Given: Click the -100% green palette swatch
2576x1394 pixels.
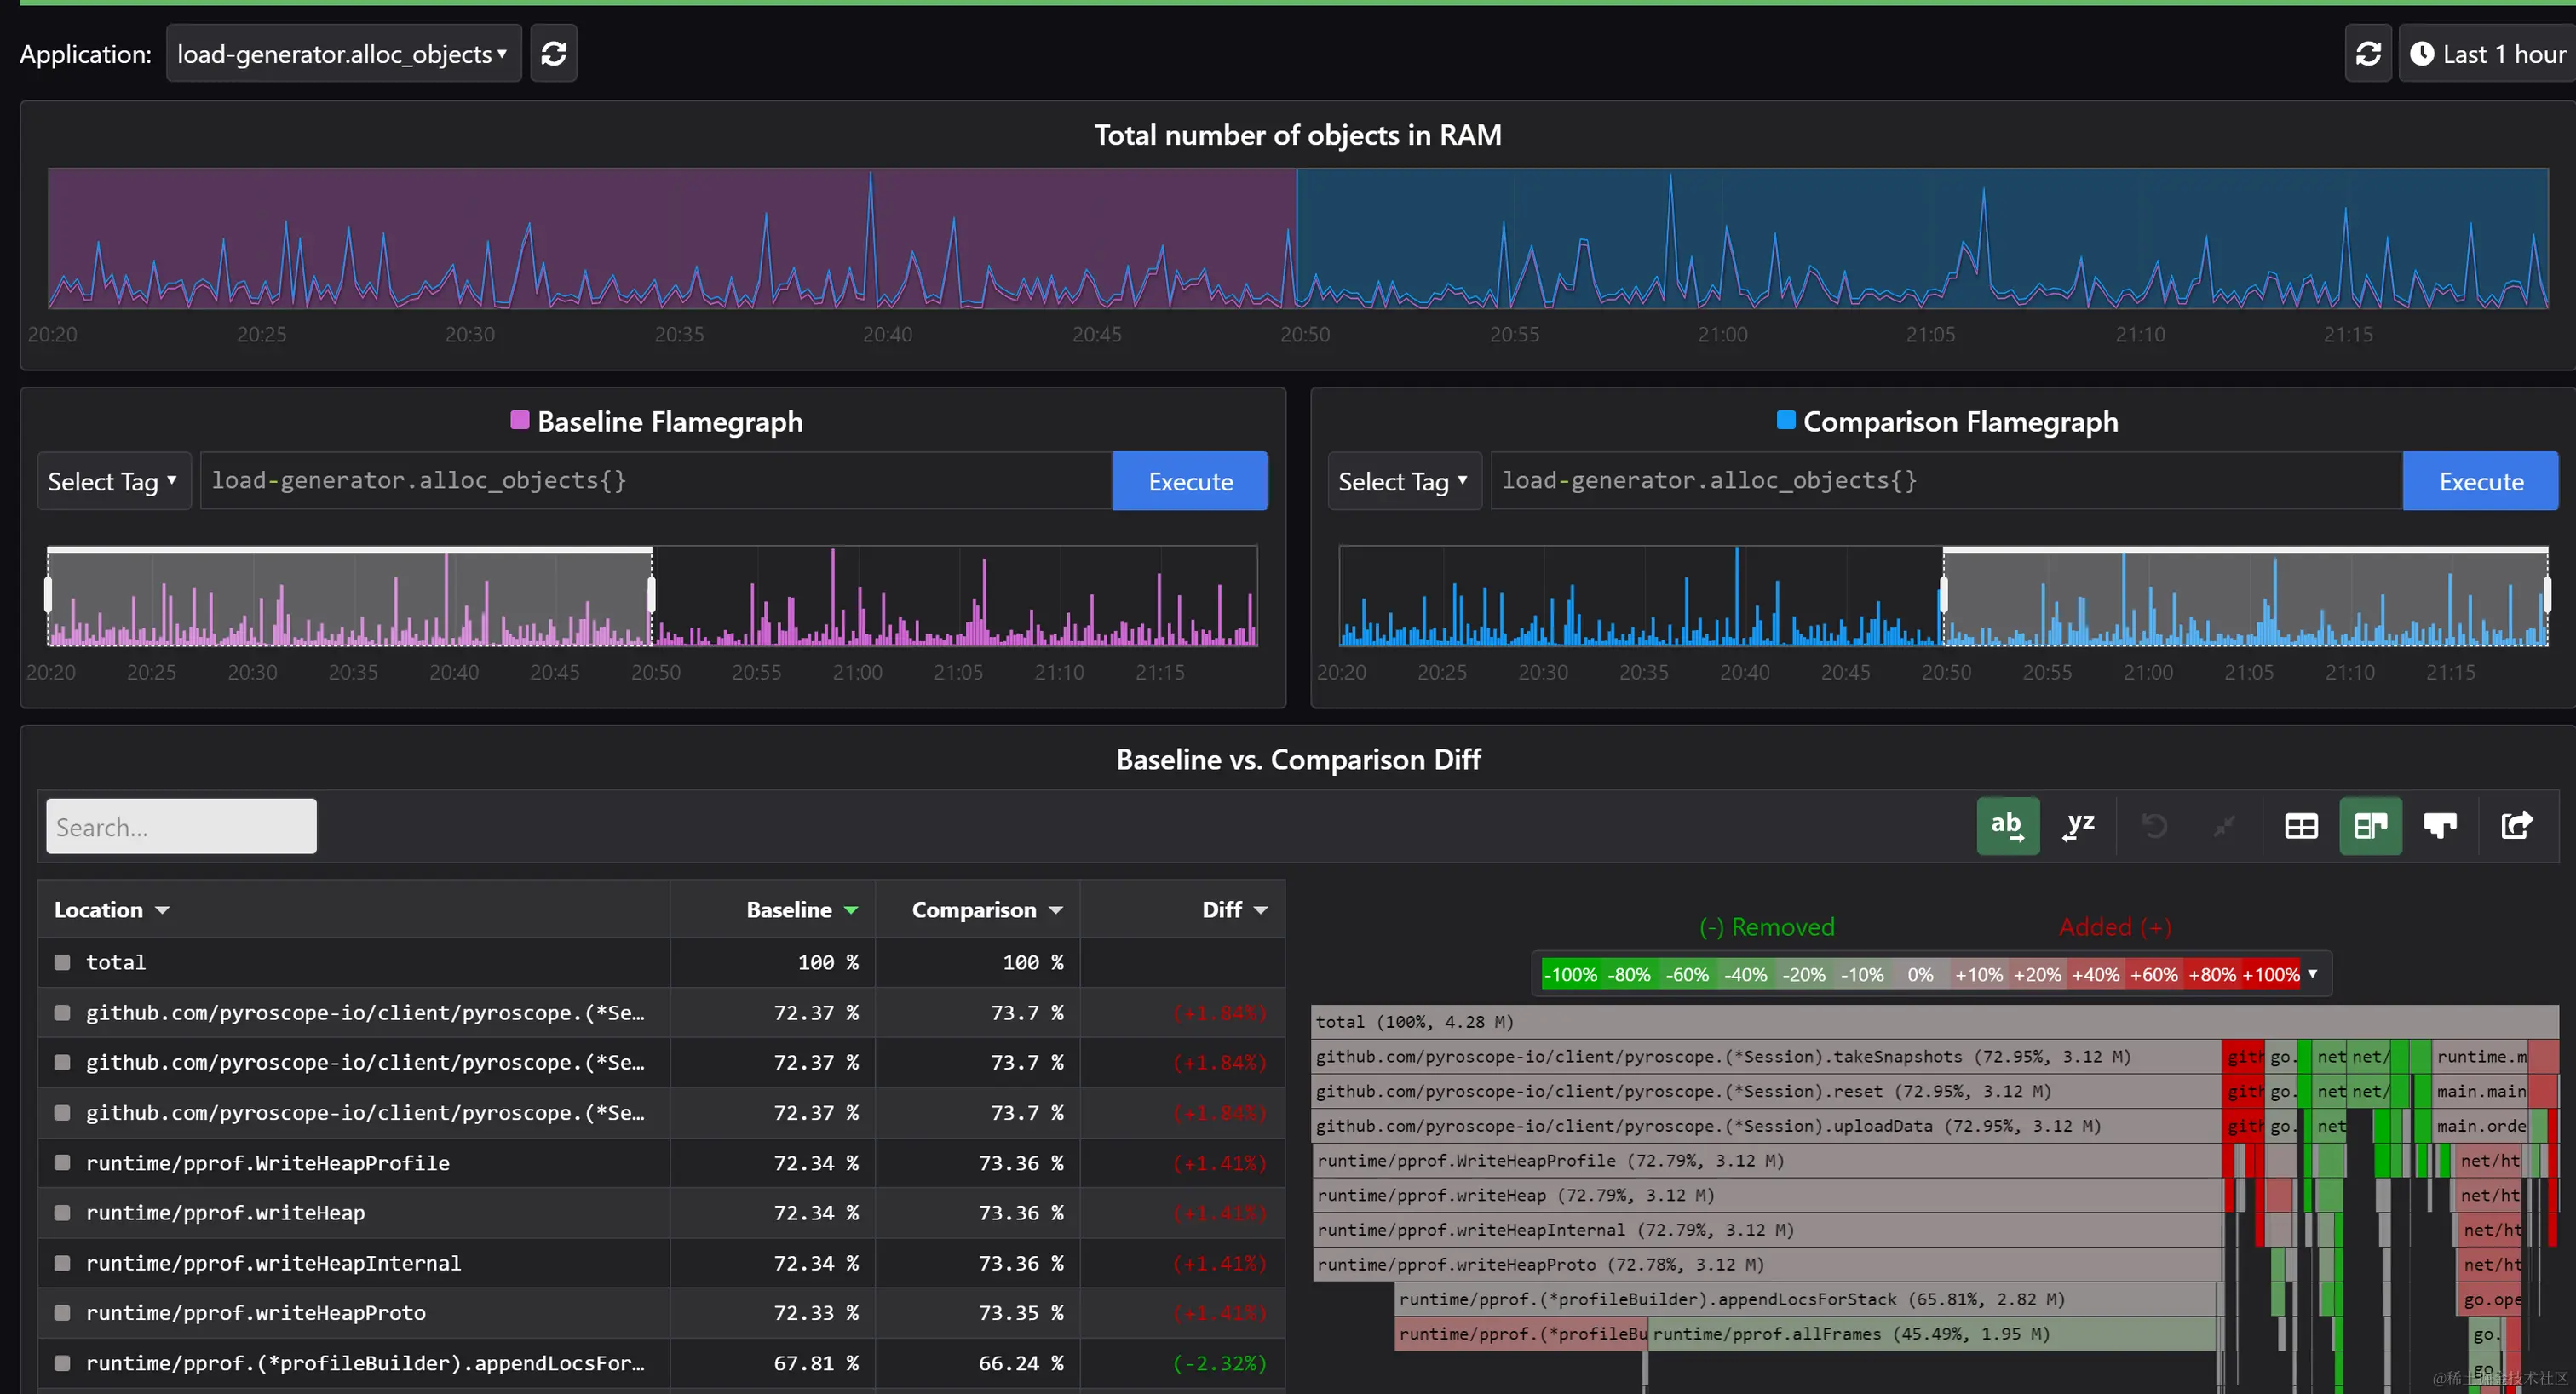Looking at the screenshot, I should click(1571, 974).
